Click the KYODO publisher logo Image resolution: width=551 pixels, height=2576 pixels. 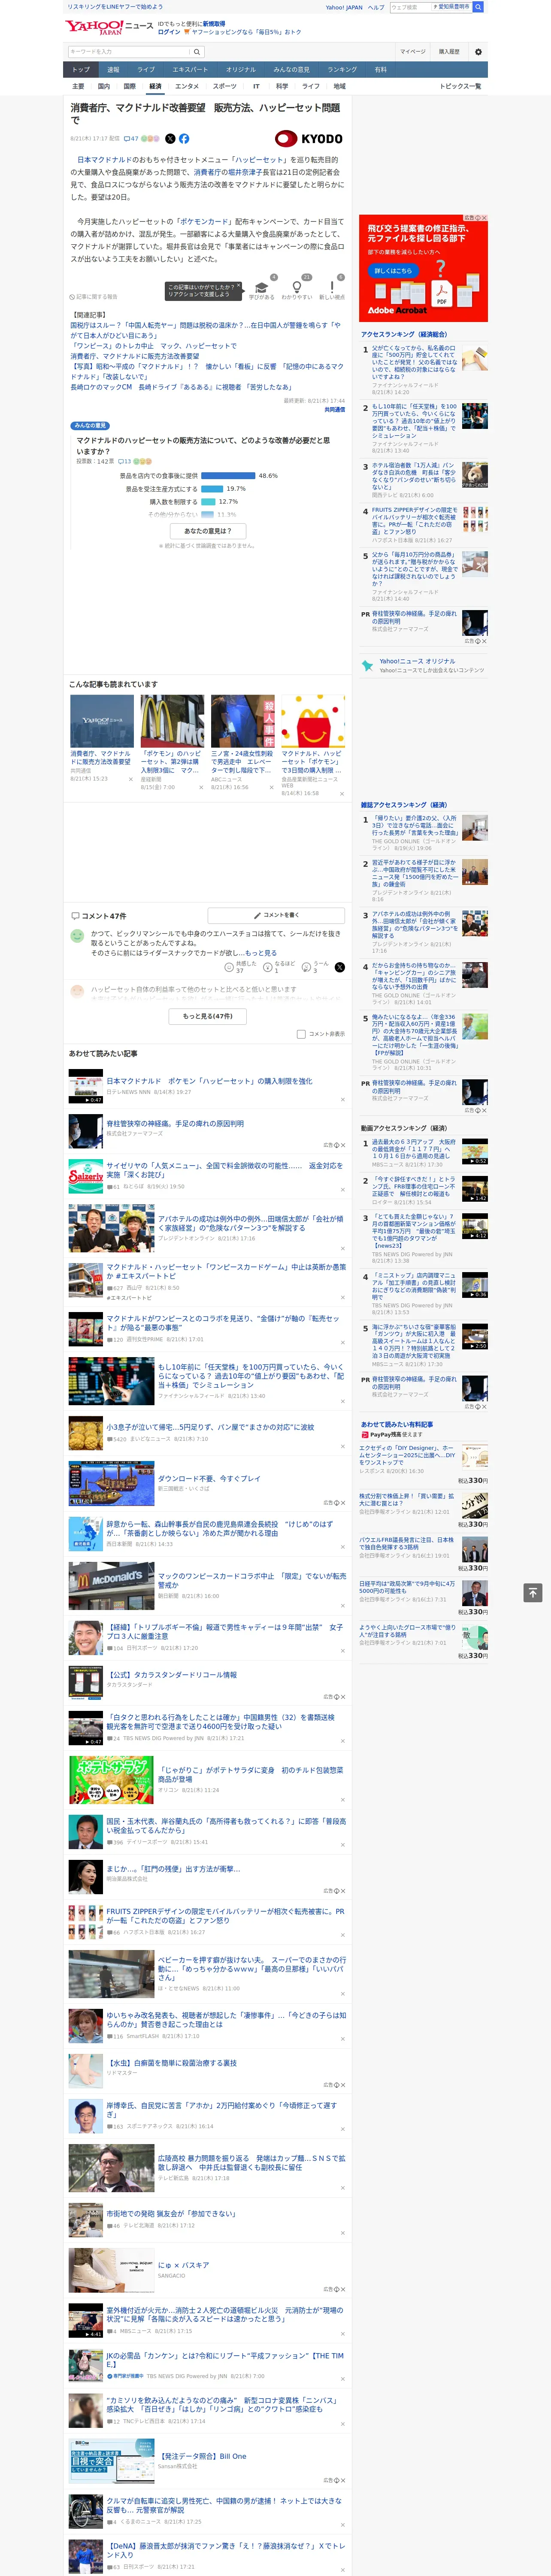pyautogui.click(x=309, y=139)
